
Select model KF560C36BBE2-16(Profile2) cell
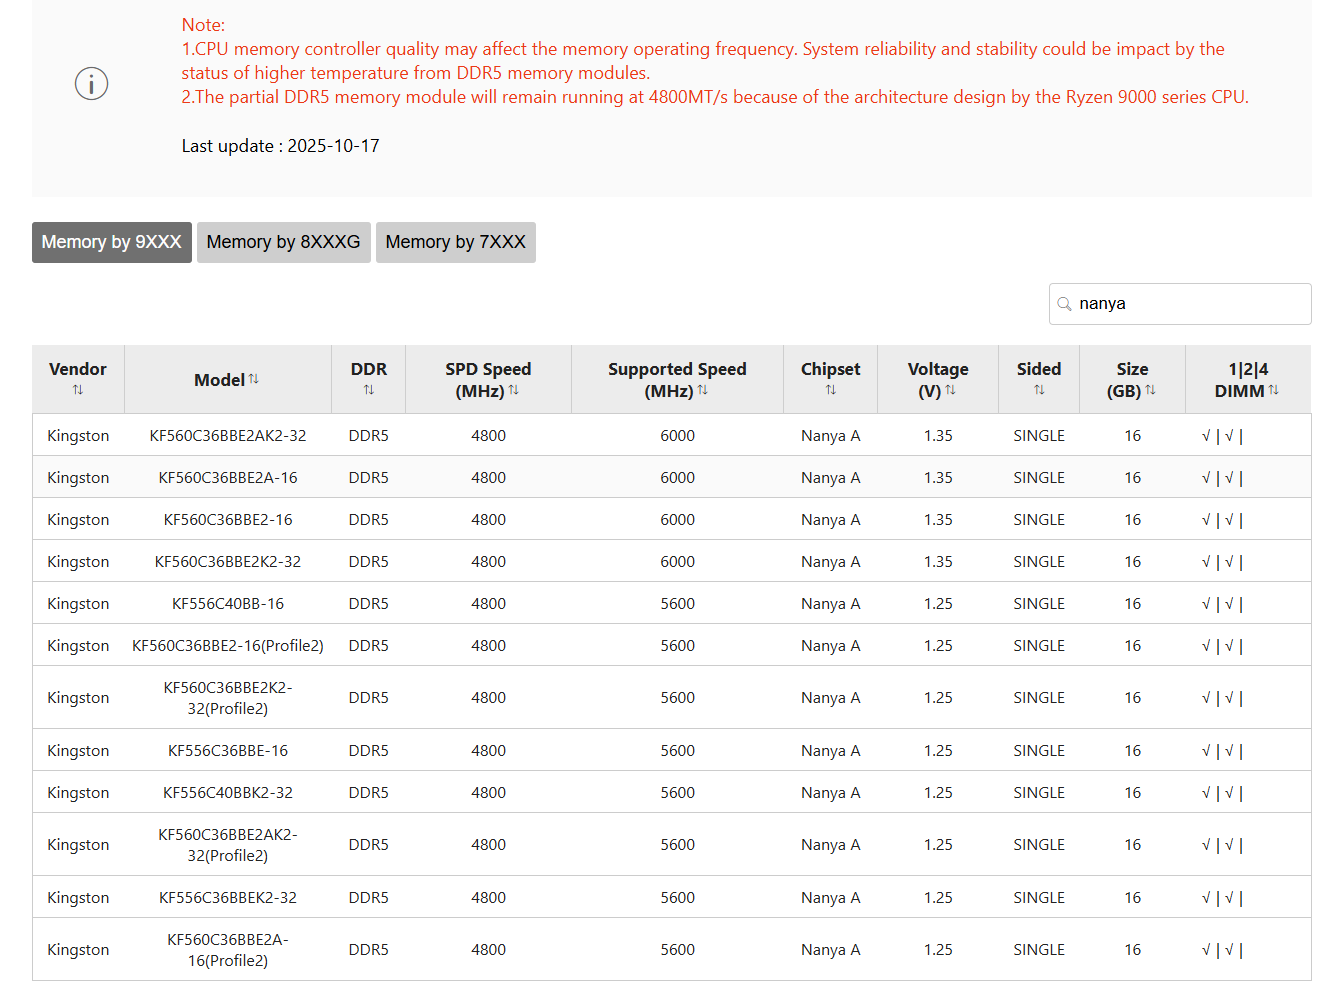click(228, 646)
